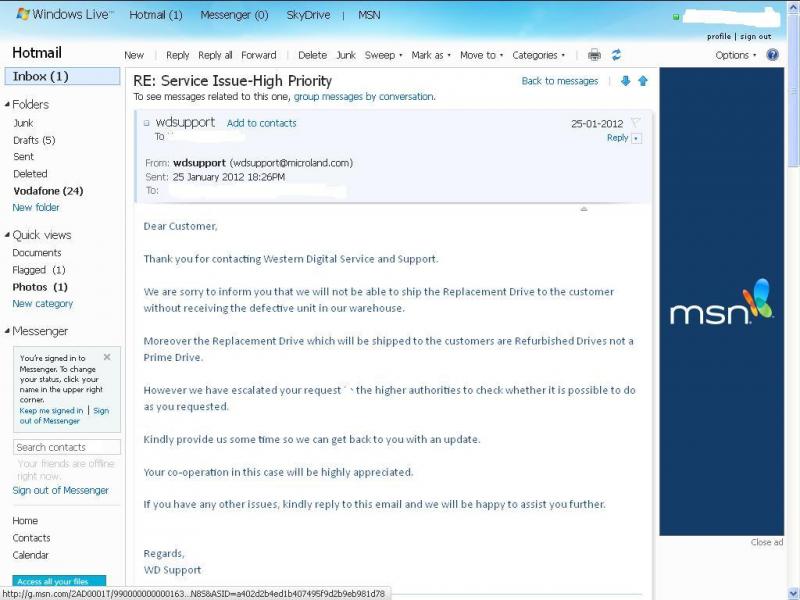Collapse the Quick views section
The height and width of the screenshot is (600, 800).
(7, 235)
